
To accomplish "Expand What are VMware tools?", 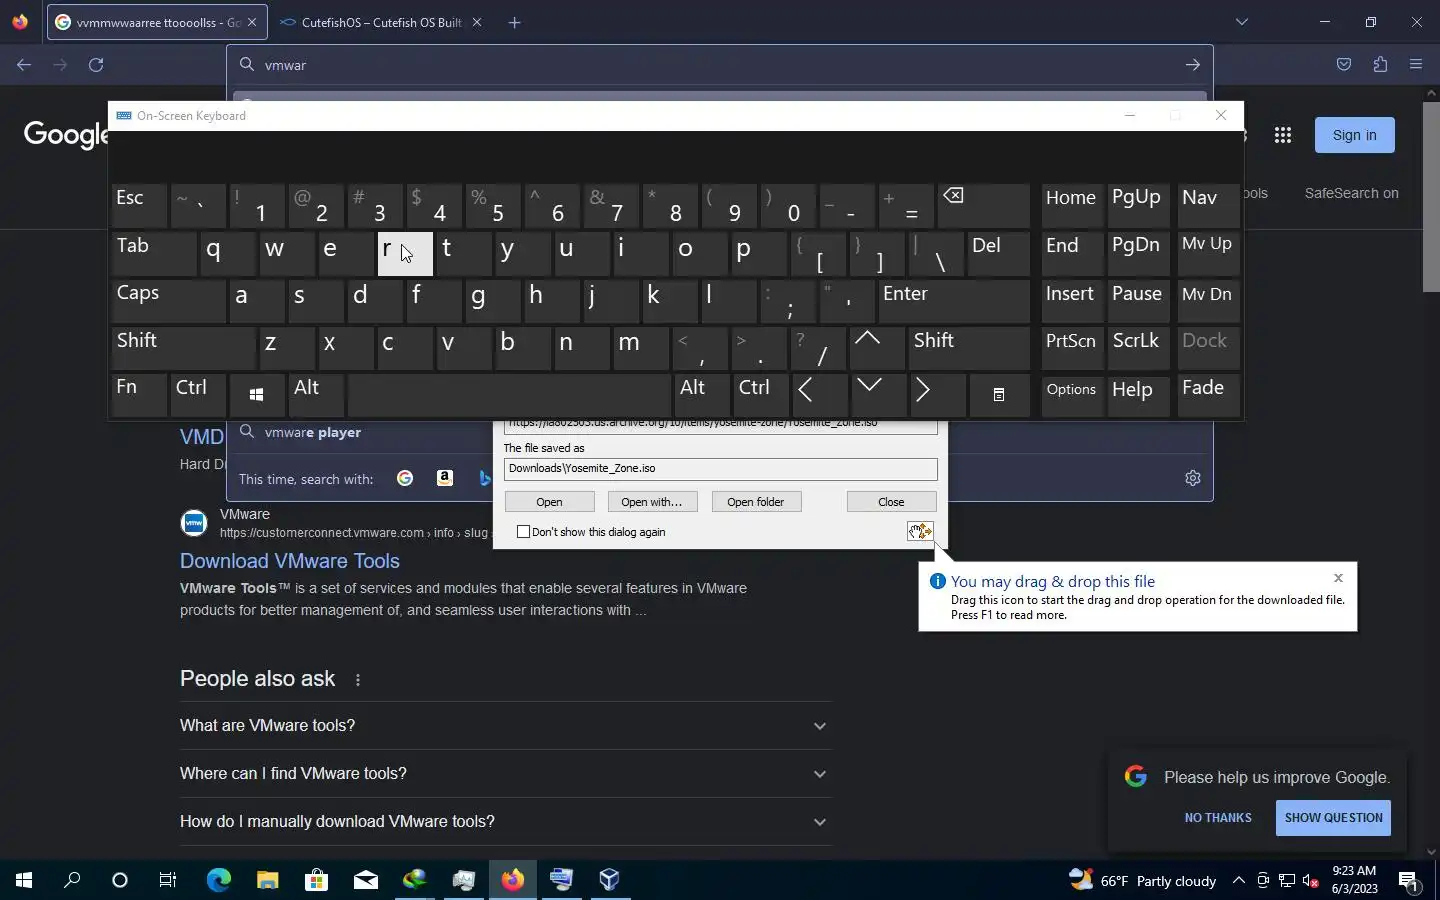I will coord(505,726).
